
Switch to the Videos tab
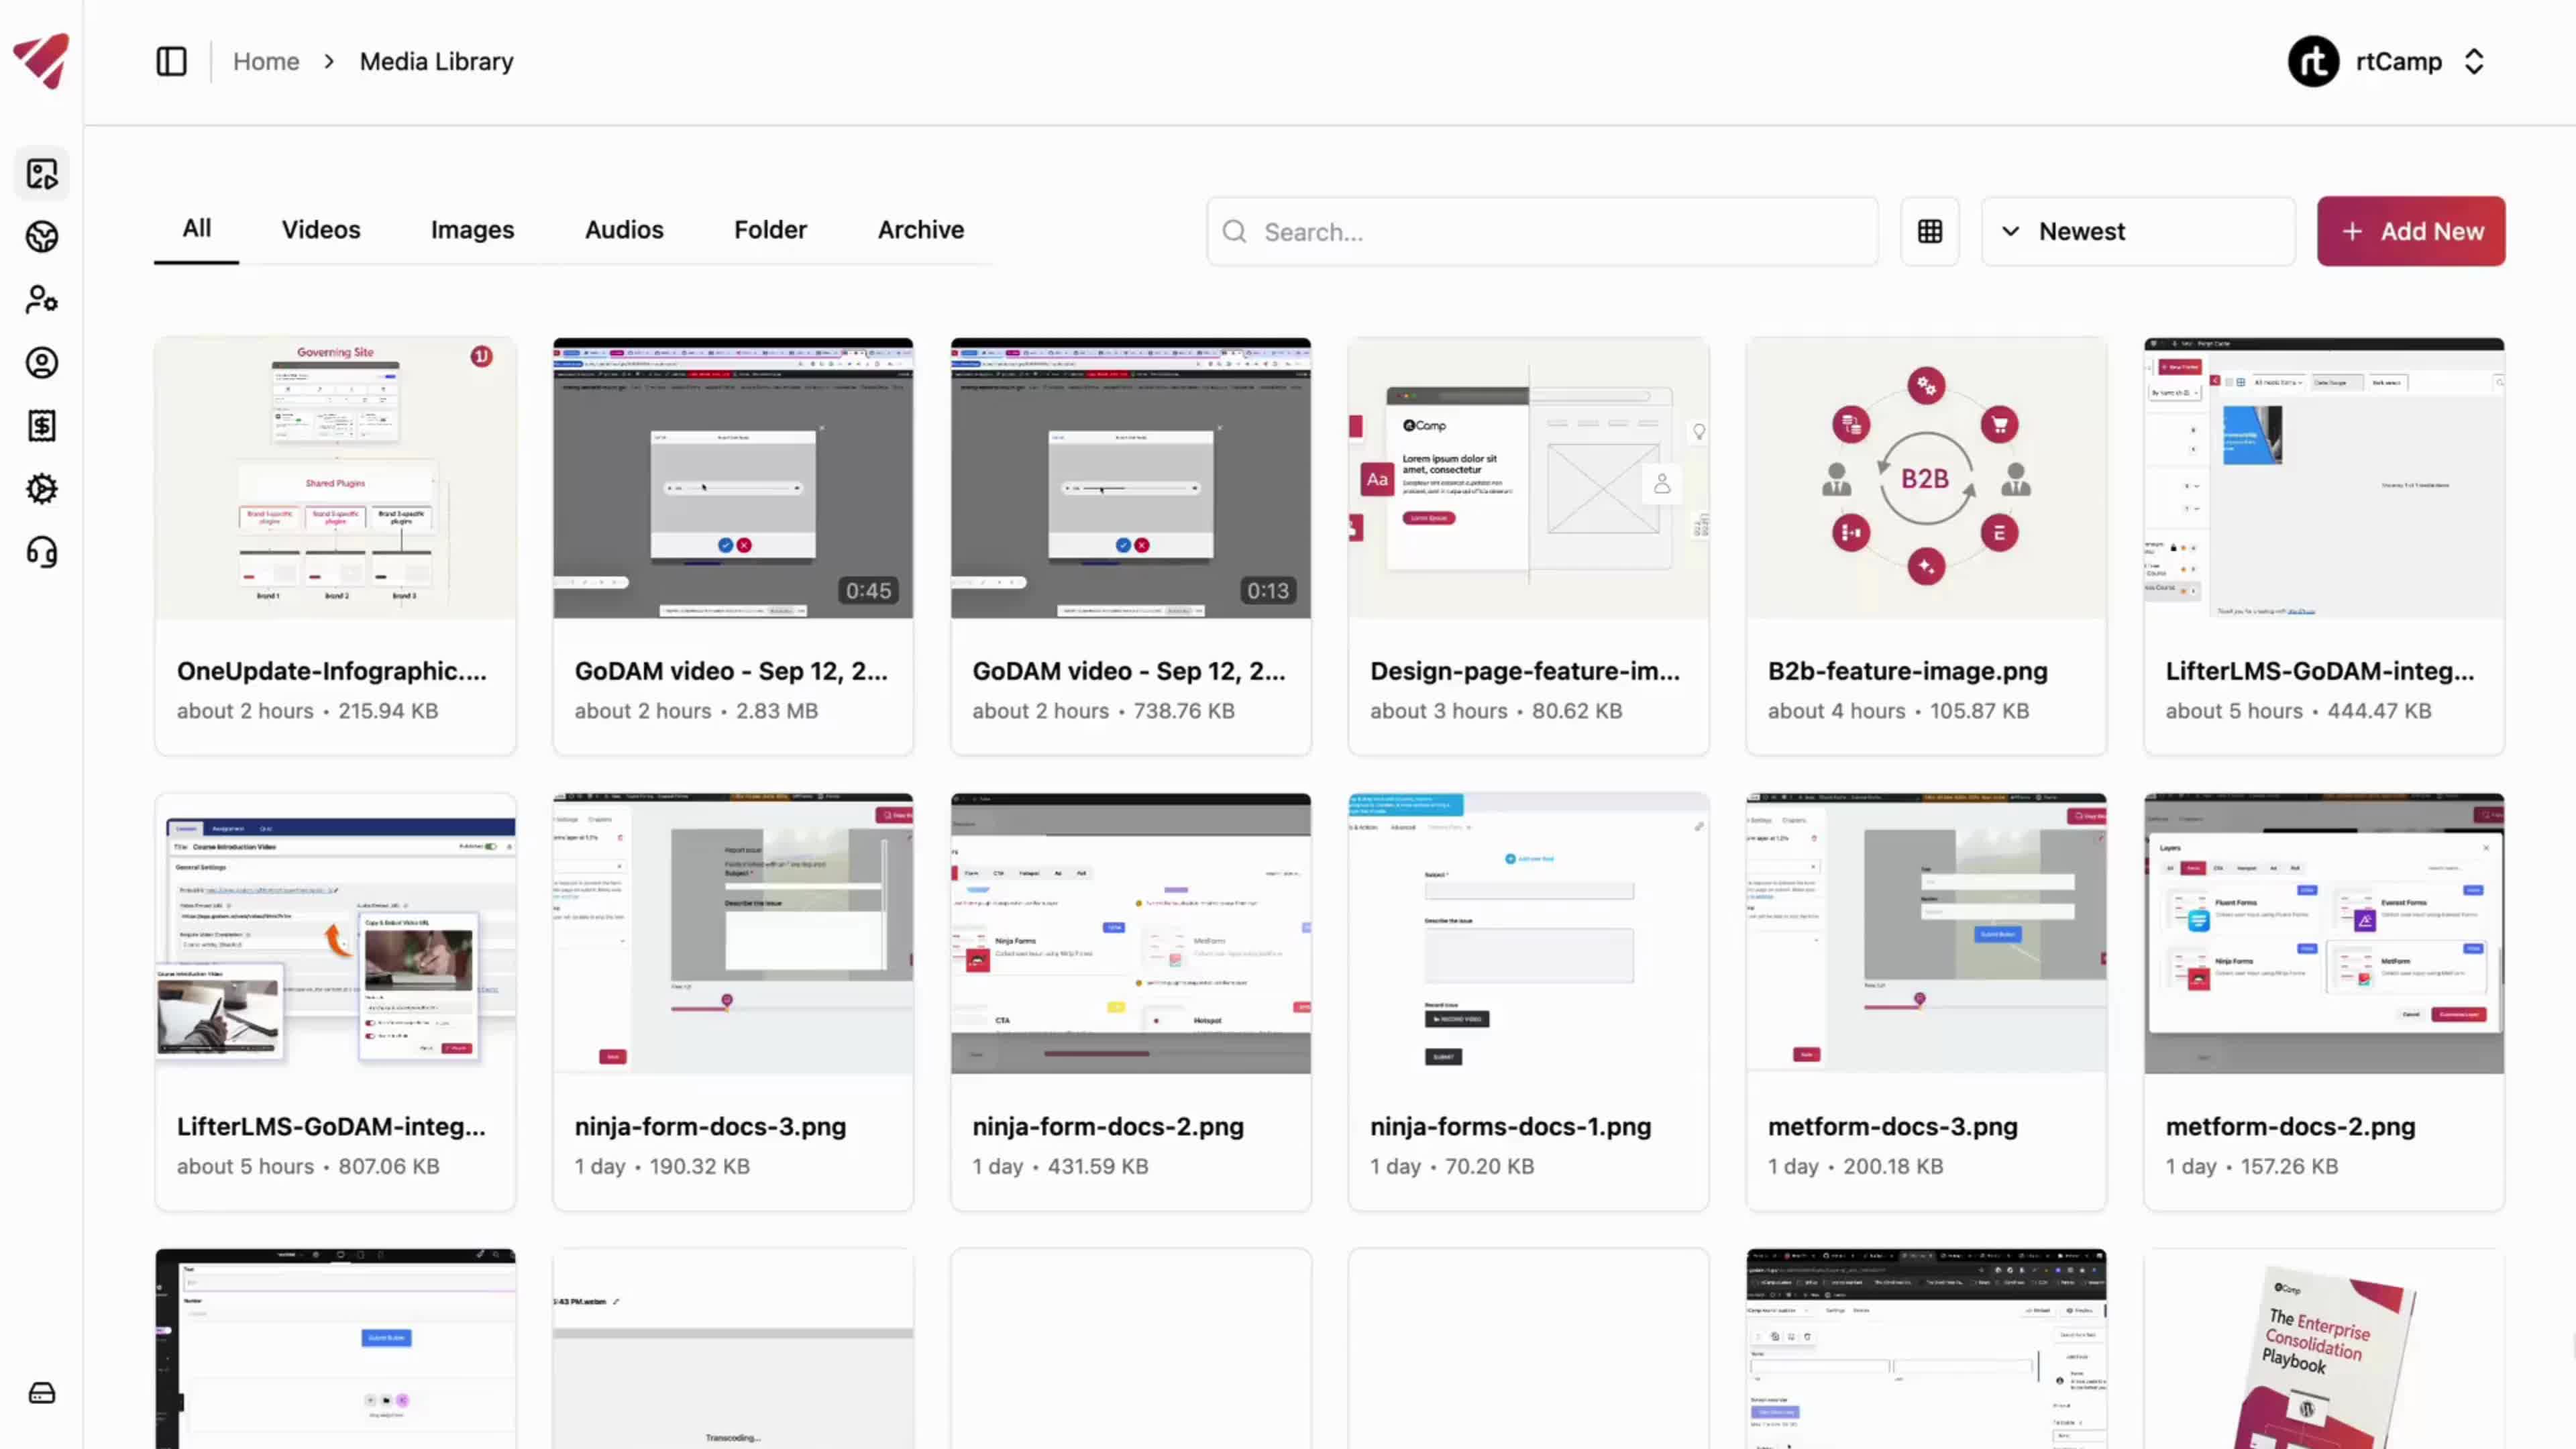coord(321,230)
